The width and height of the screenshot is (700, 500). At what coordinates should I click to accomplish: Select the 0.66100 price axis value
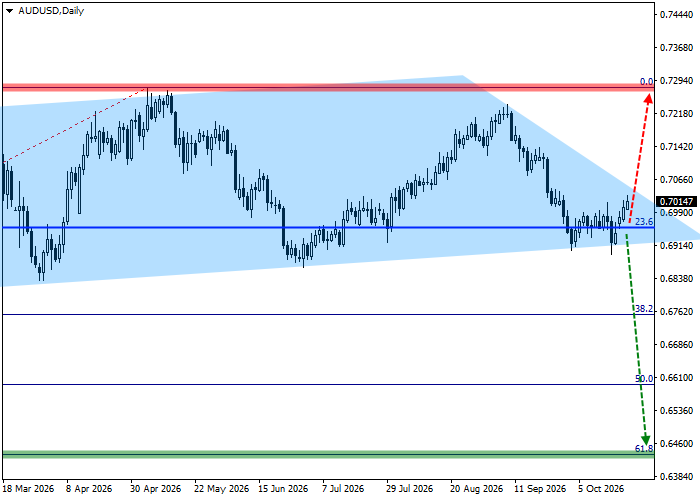[677, 378]
